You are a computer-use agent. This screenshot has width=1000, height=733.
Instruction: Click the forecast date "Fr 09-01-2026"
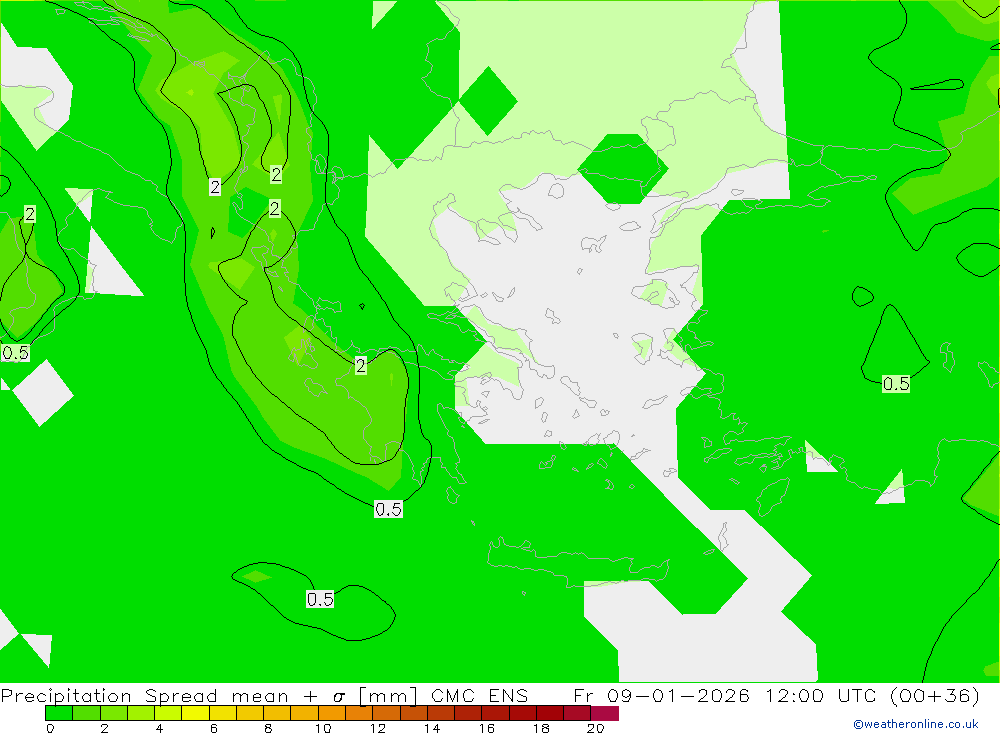coord(661,695)
